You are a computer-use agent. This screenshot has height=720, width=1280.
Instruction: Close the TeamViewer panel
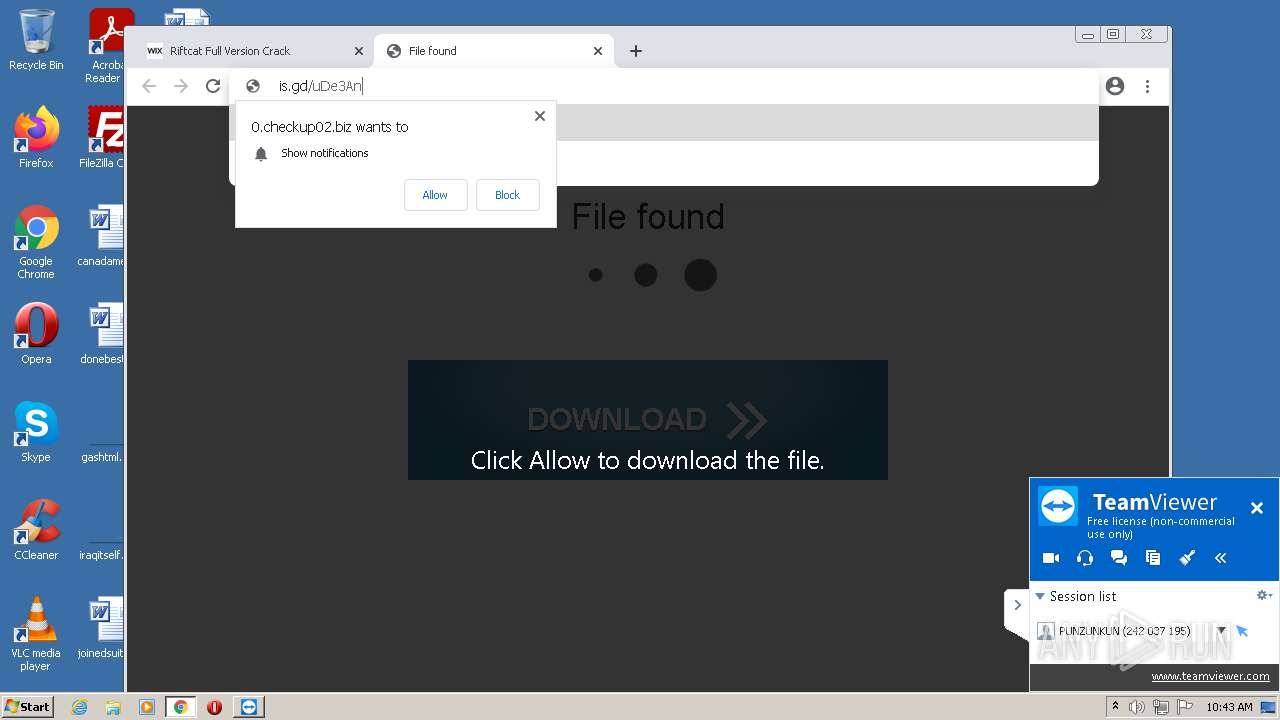click(1257, 508)
